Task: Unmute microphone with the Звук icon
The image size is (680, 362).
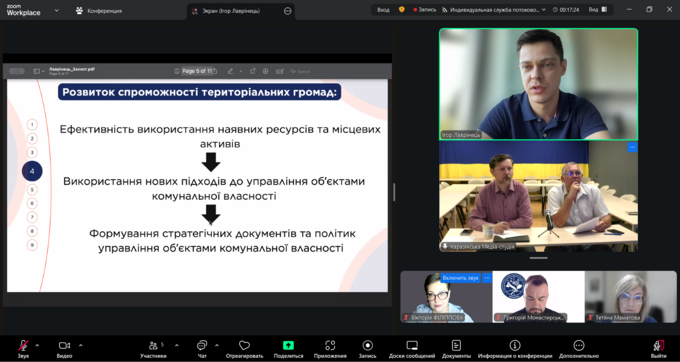Action: [23, 346]
